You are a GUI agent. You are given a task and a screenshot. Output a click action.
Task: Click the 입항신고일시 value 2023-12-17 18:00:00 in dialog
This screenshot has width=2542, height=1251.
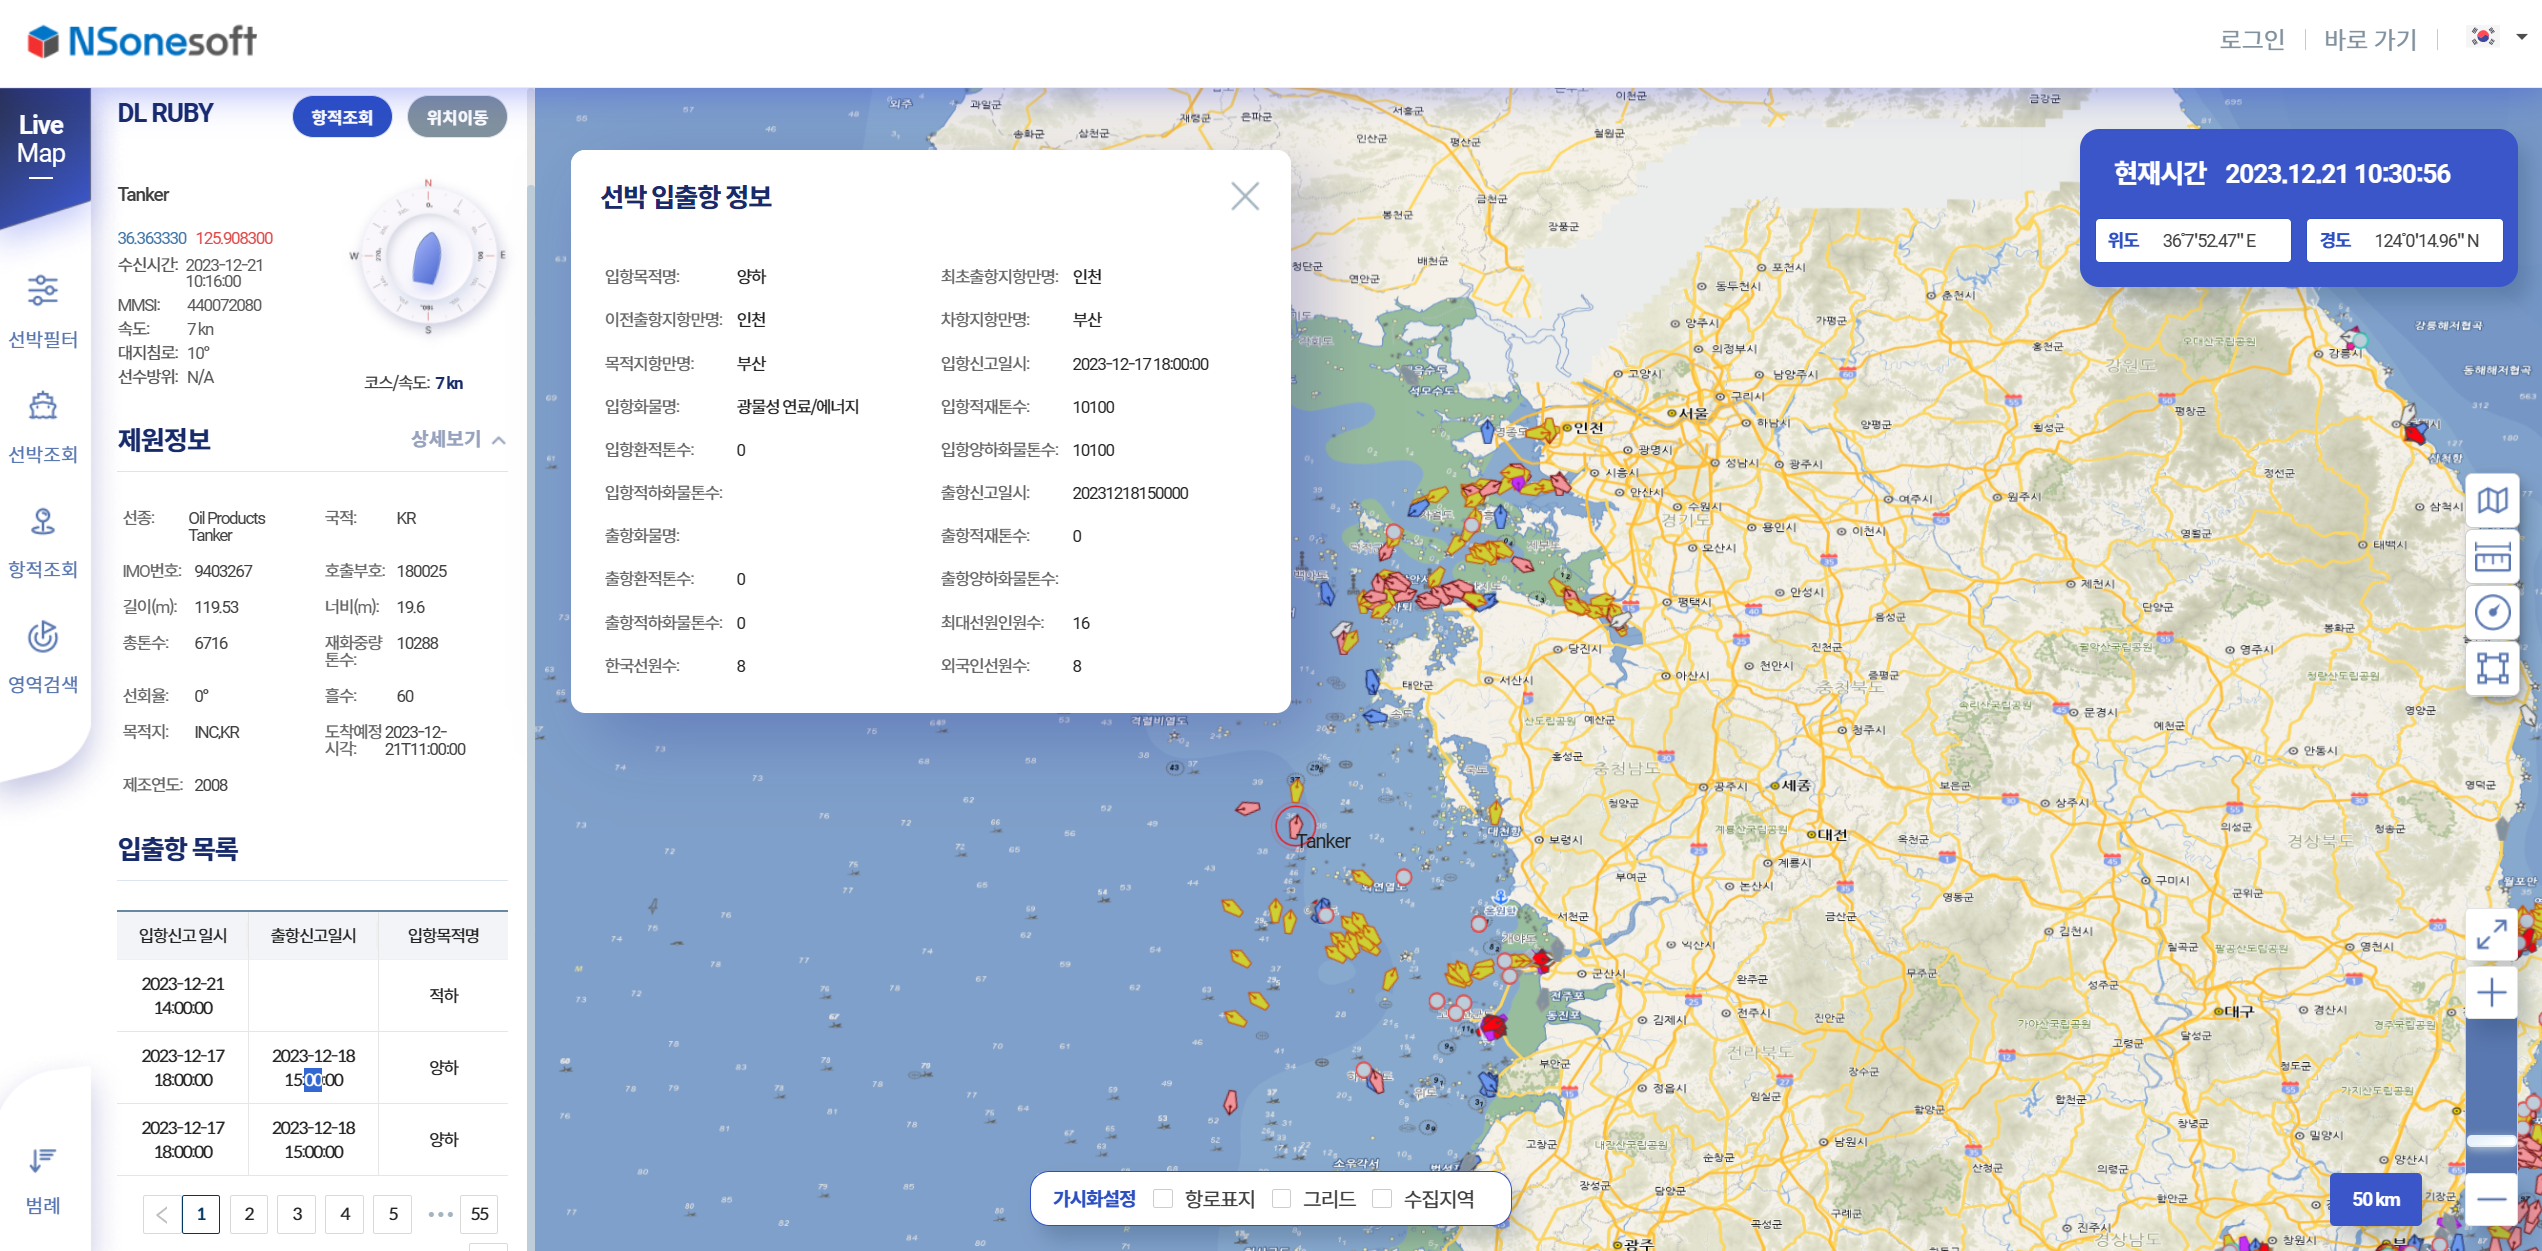pyautogui.click(x=1140, y=364)
